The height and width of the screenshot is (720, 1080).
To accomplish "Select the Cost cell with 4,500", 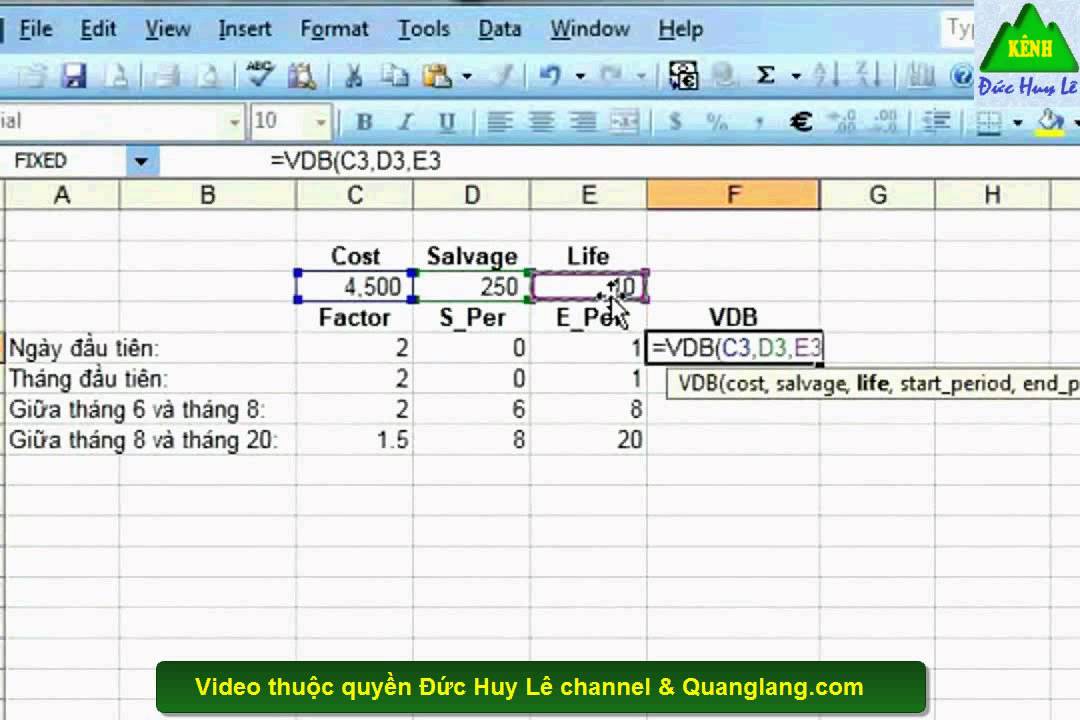I will pos(355,286).
